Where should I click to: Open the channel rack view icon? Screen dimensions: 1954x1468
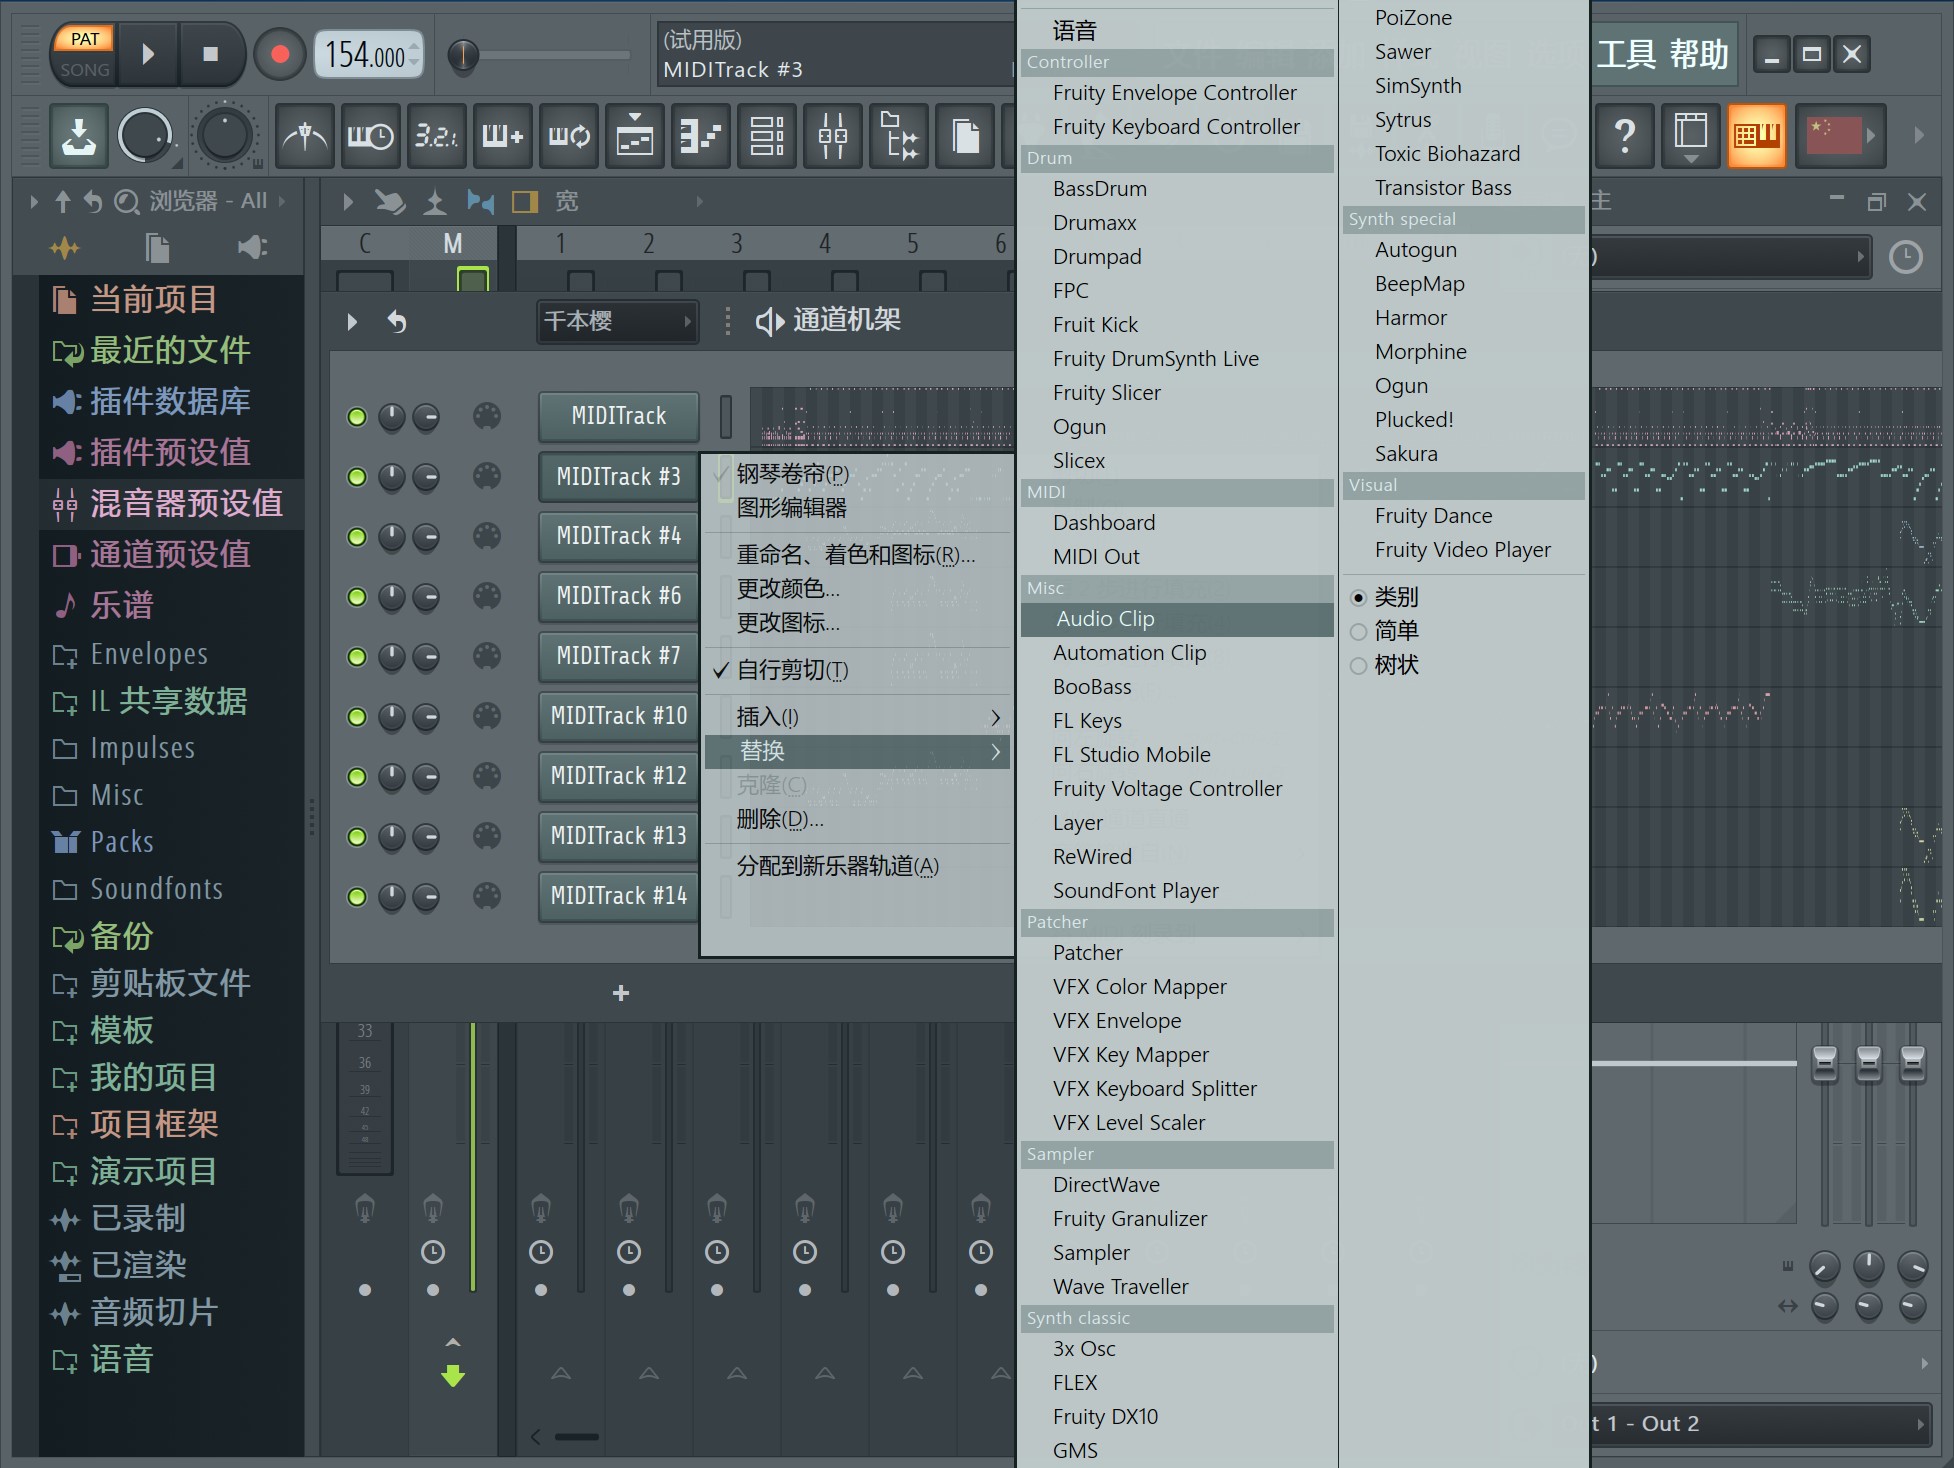766,135
